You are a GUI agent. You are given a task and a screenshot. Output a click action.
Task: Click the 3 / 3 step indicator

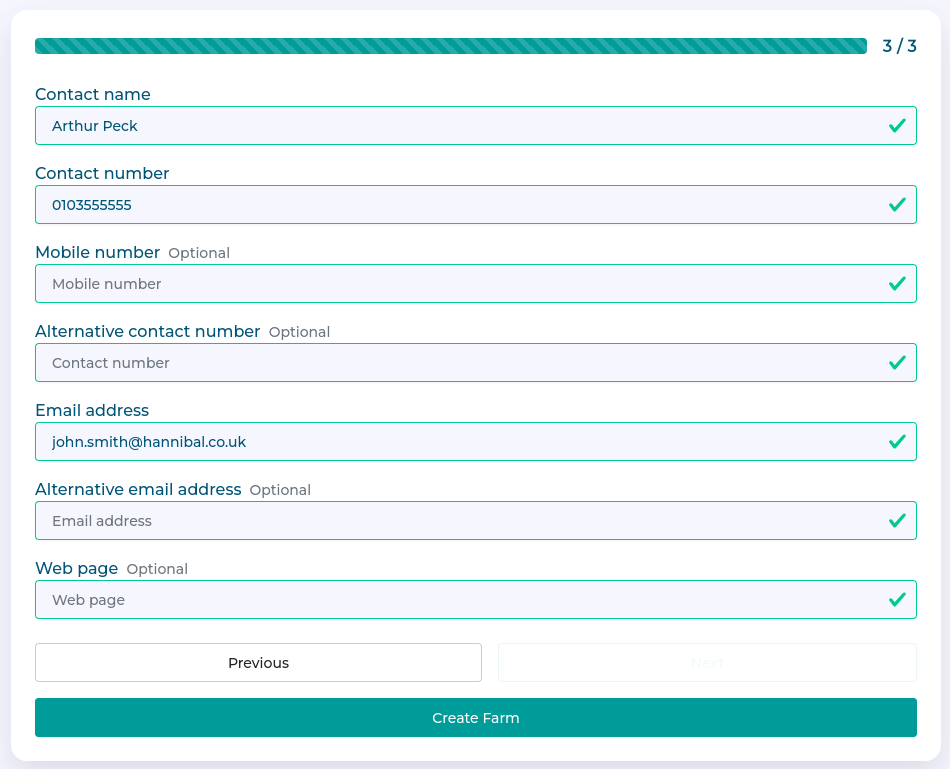tap(899, 46)
